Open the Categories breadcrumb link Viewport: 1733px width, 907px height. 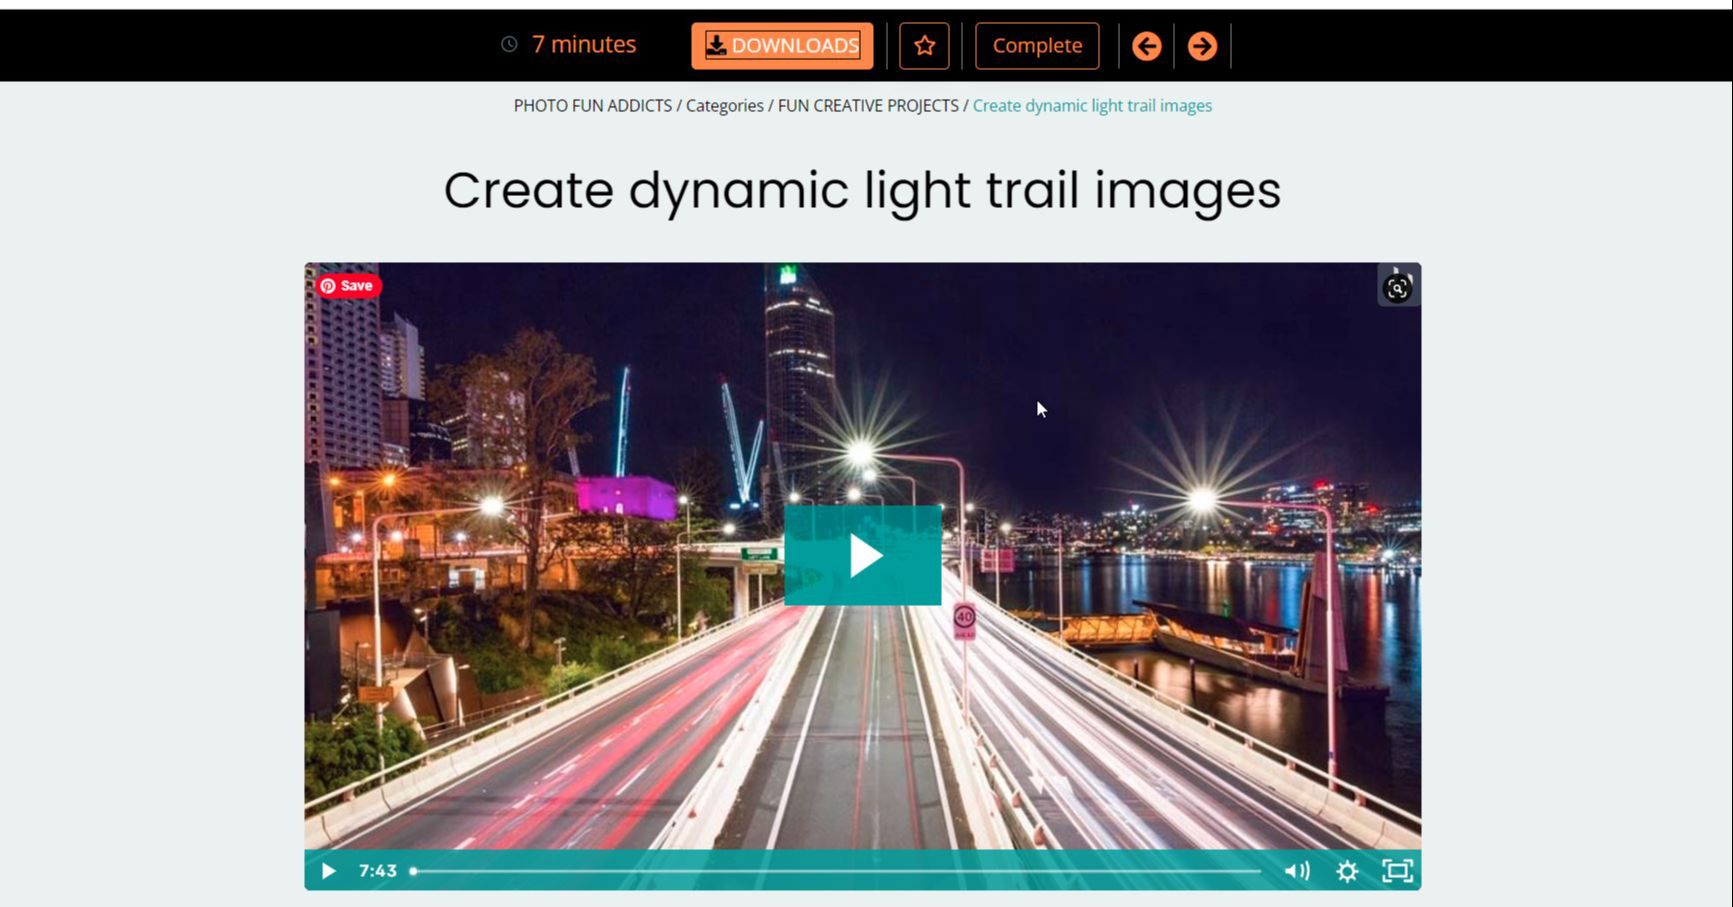[x=725, y=106]
